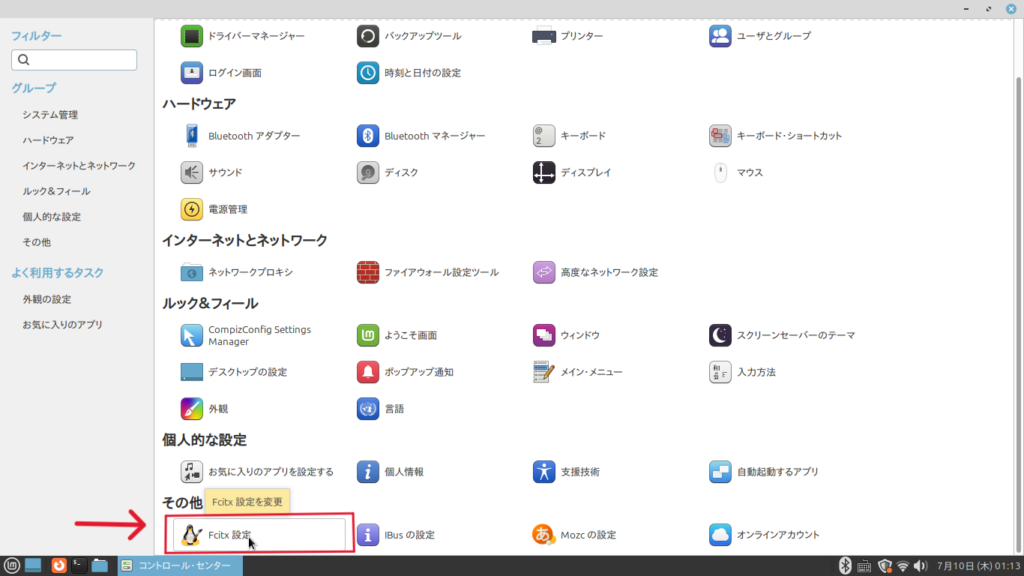Select 個人的な設定 group in sidebar
The image size is (1024, 576).
point(52,217)
